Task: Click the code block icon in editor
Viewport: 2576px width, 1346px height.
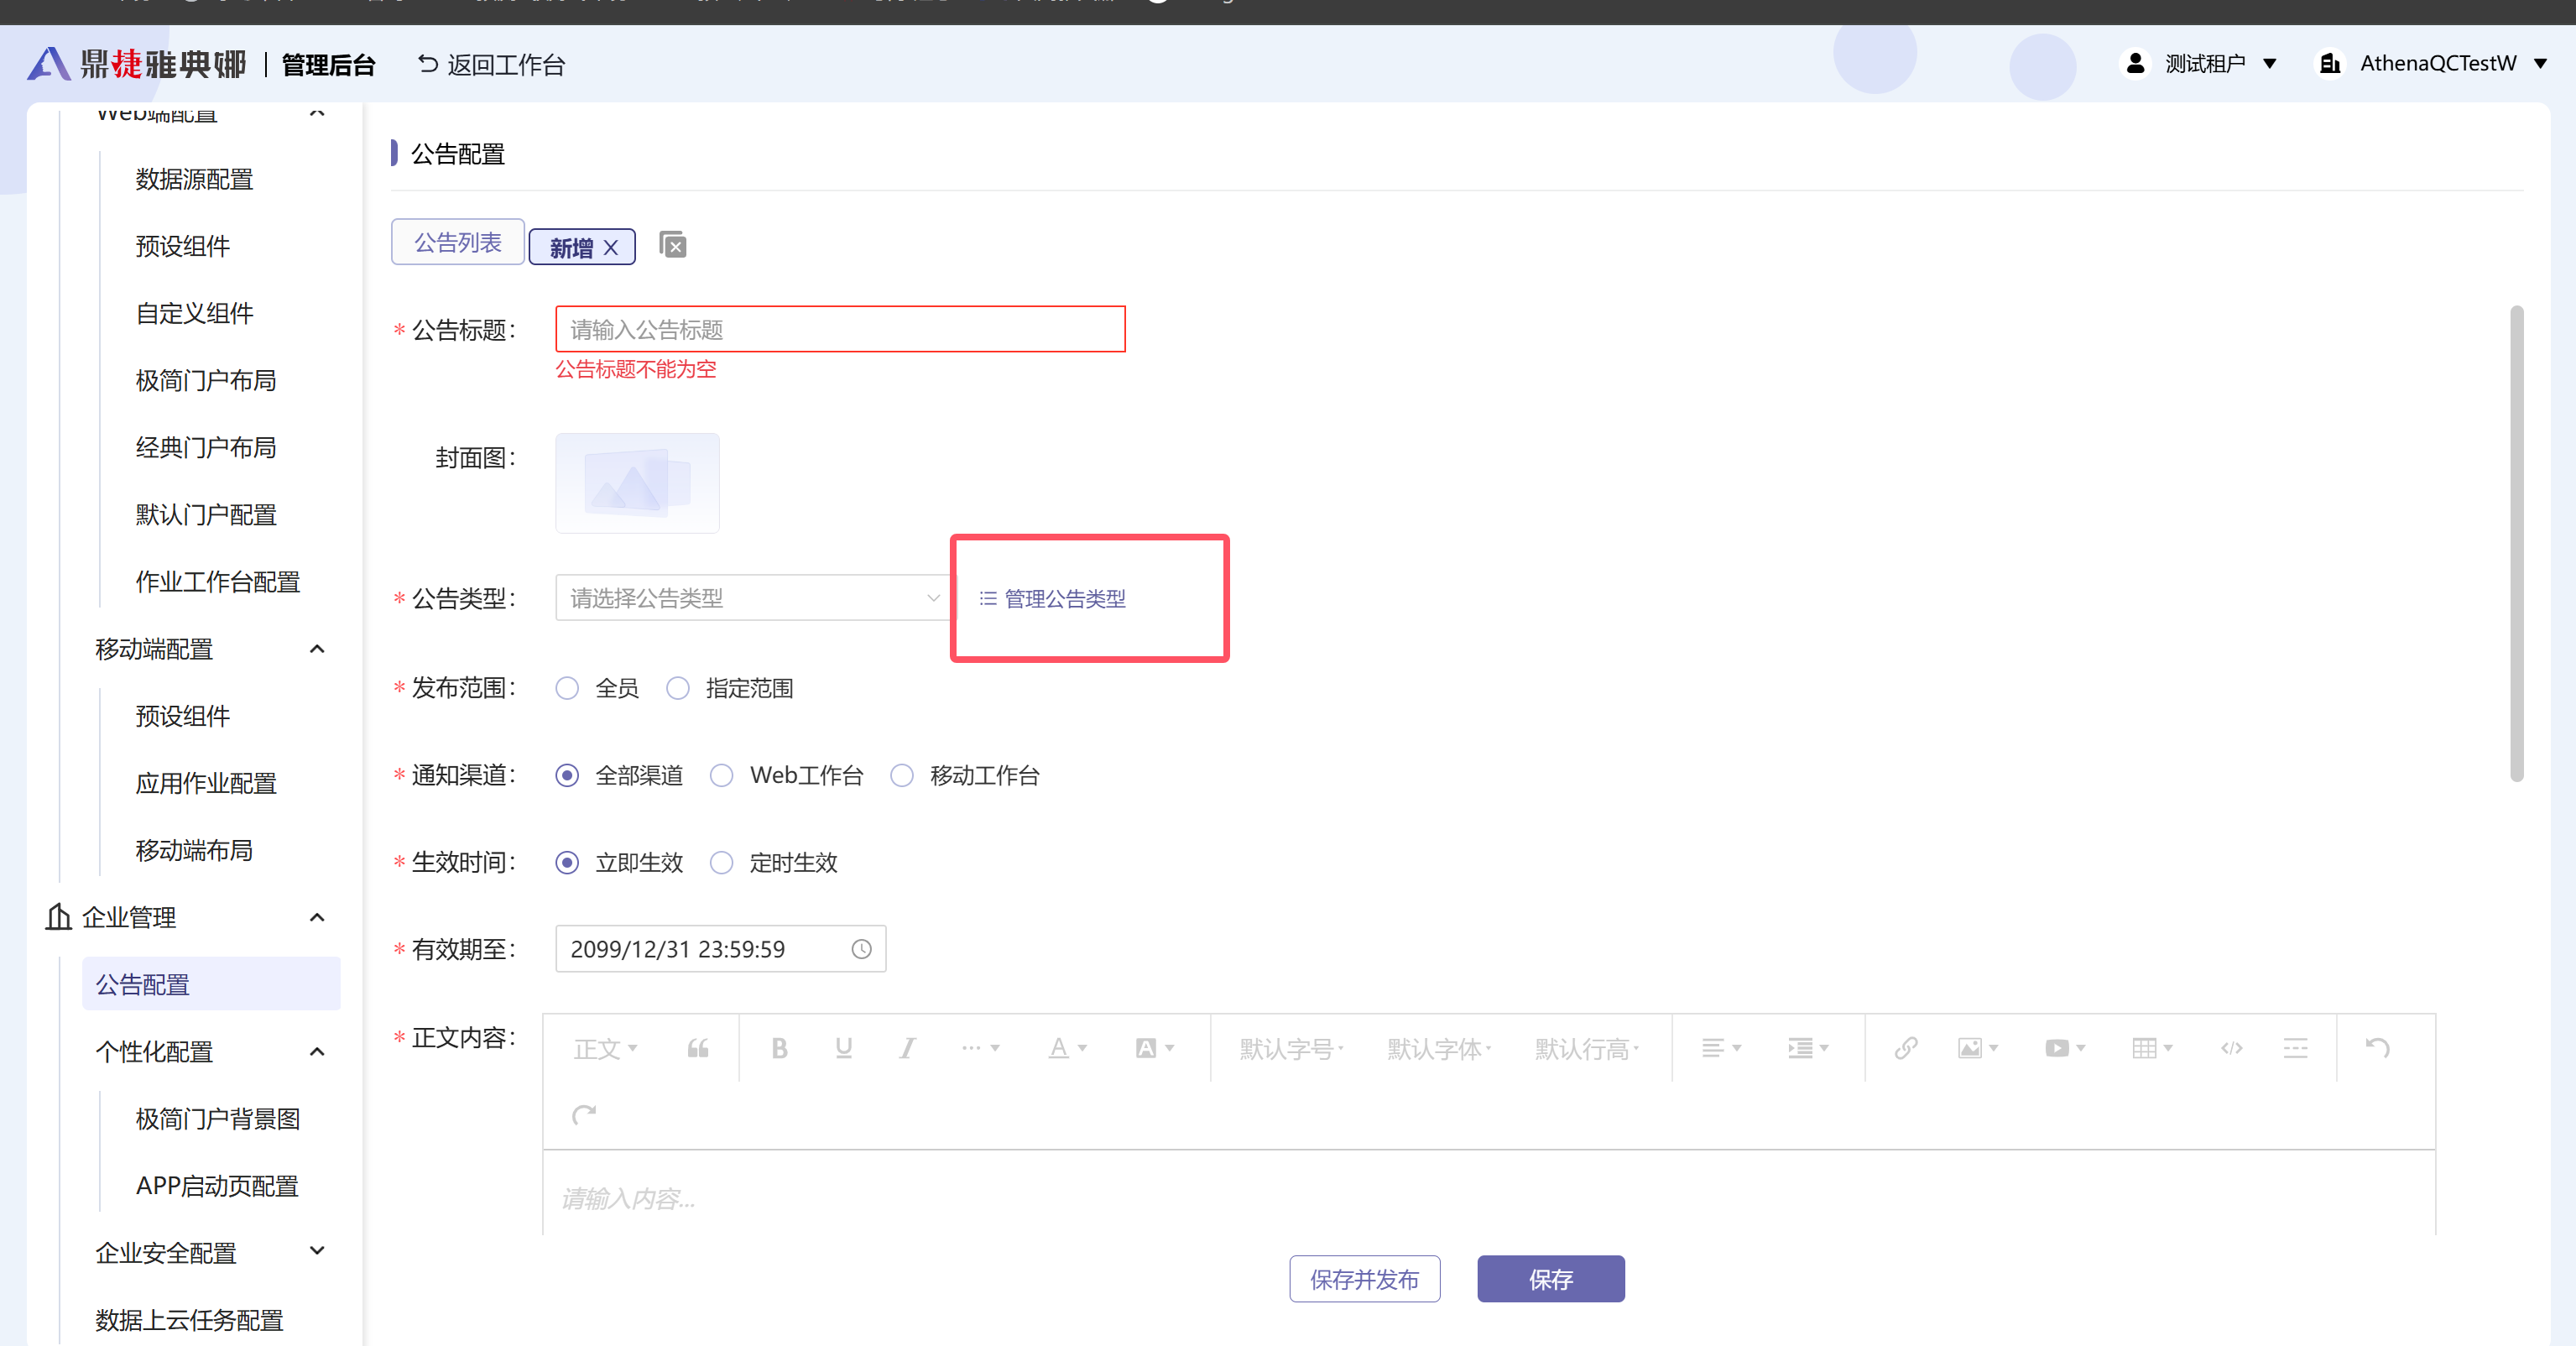Action: (2231, 1048)
